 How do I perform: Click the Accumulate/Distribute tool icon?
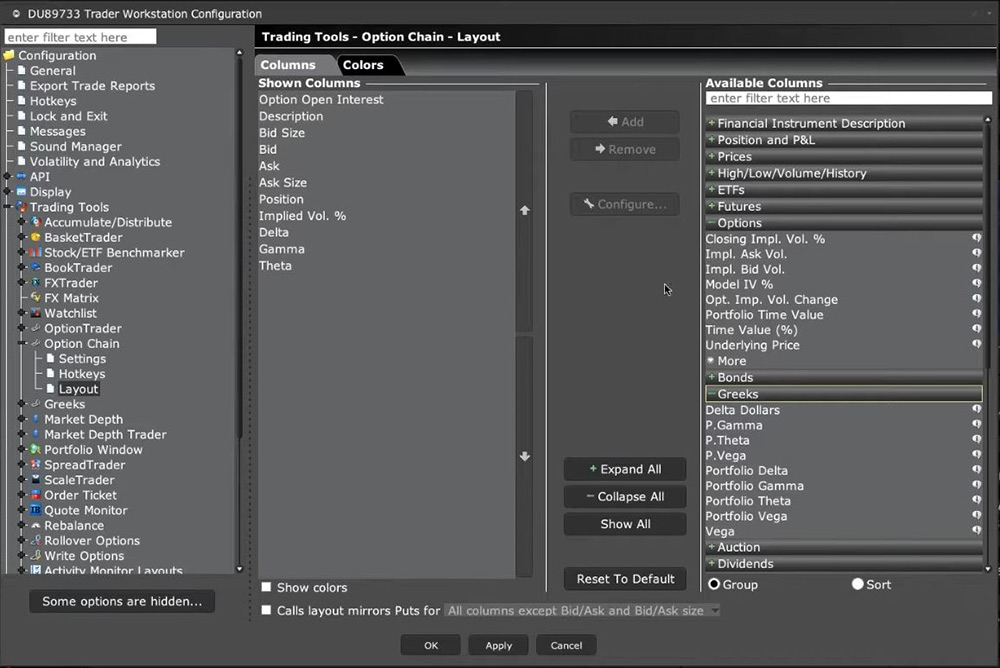point(36,222)
